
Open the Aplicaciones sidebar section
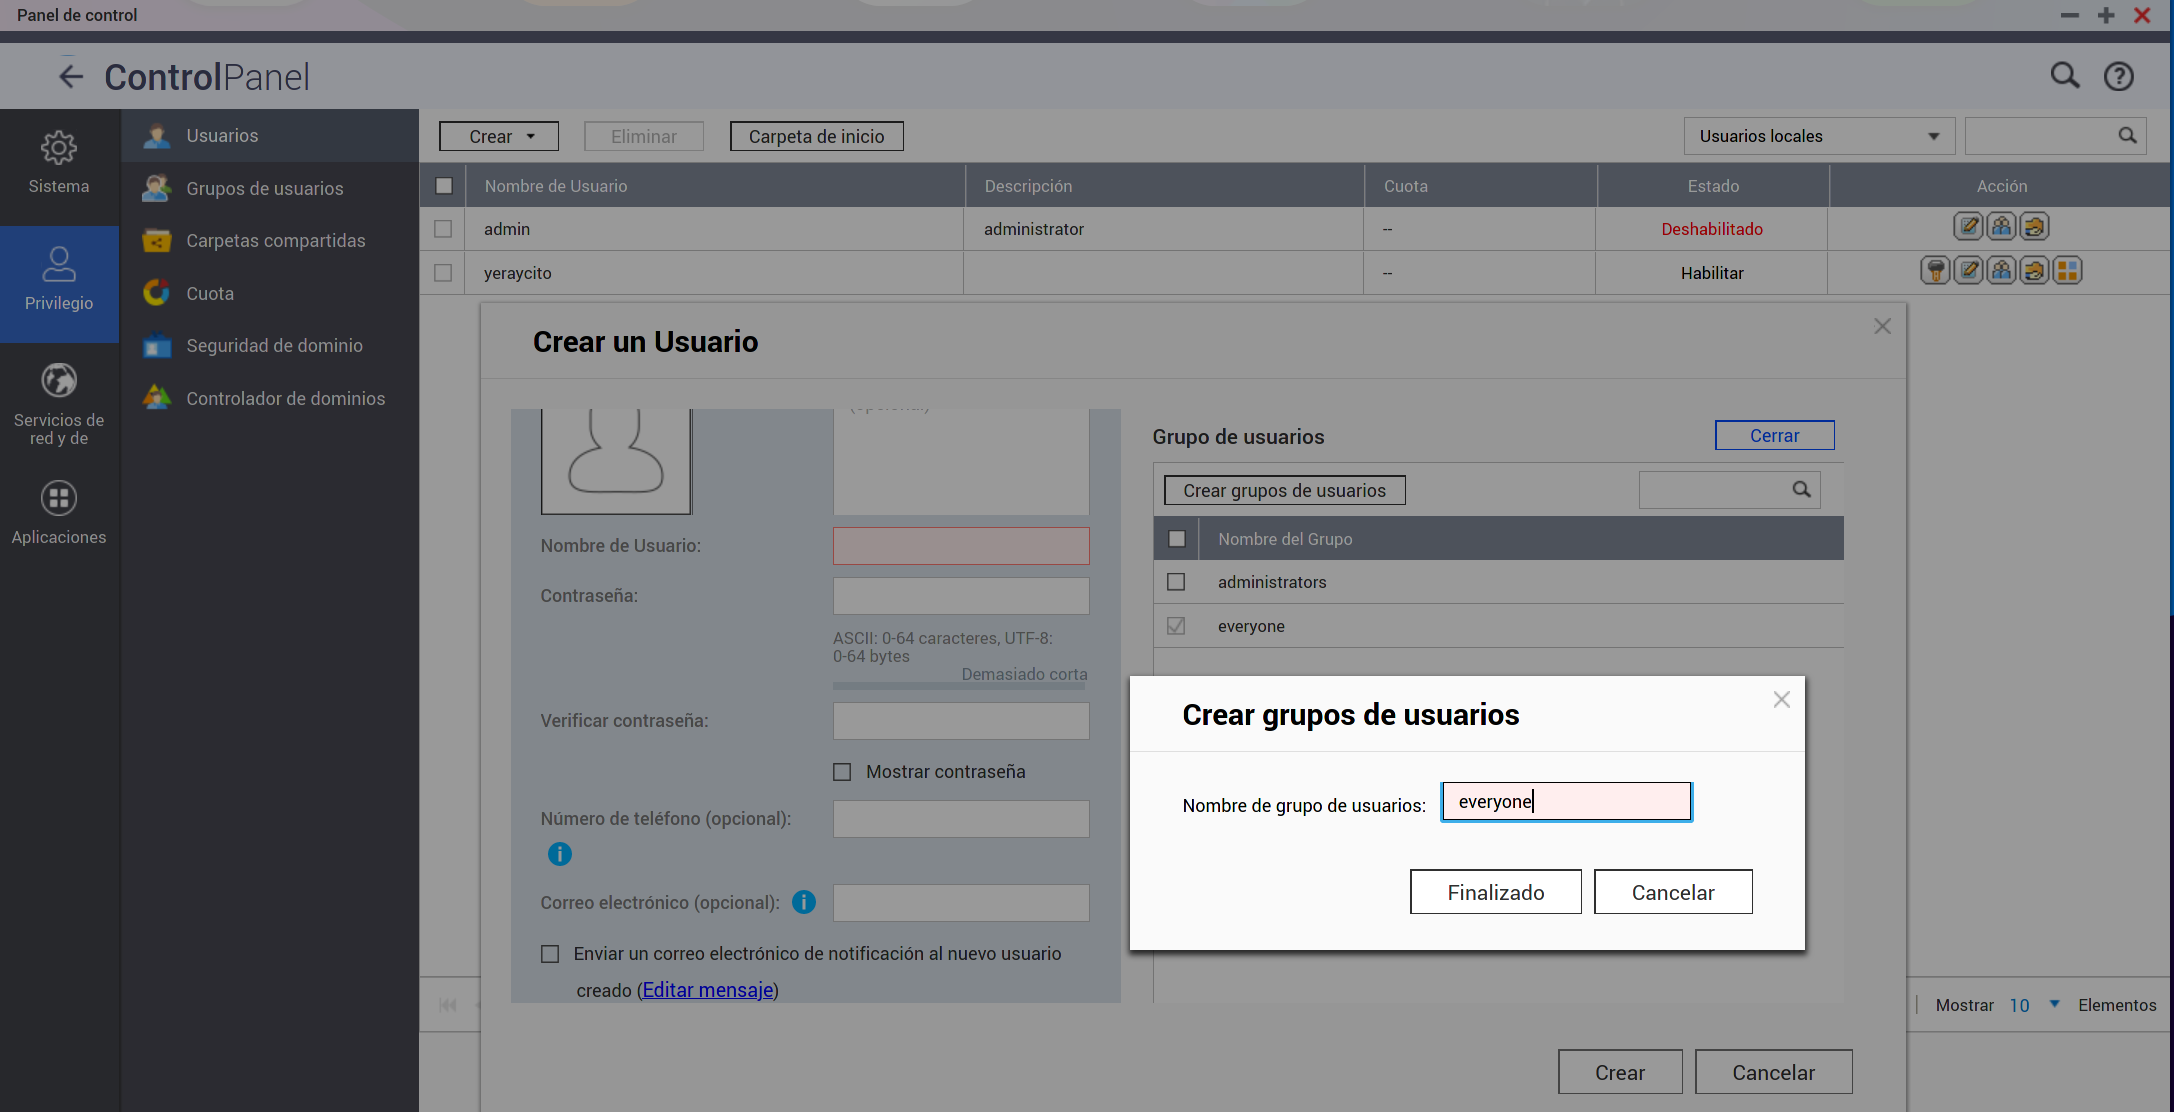[59, 512]
